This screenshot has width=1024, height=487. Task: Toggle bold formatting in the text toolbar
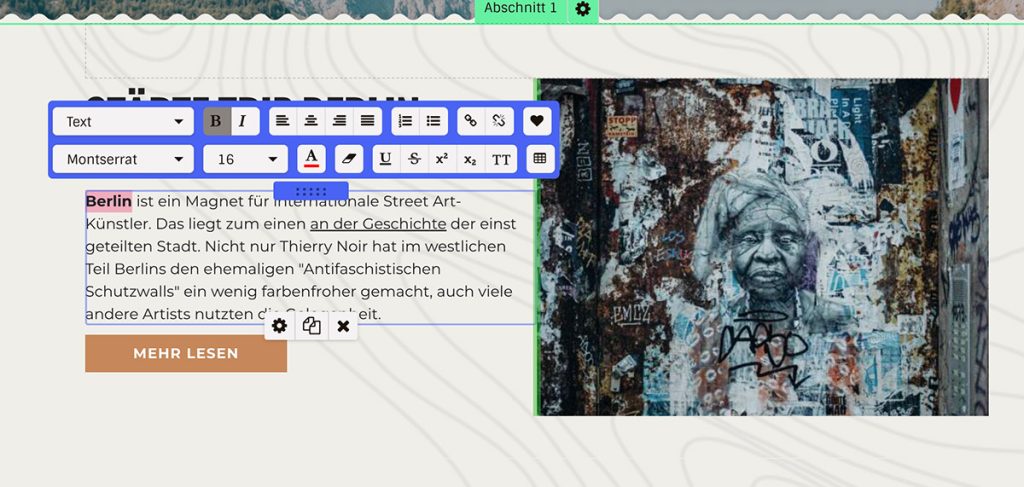tap(216, 121)
